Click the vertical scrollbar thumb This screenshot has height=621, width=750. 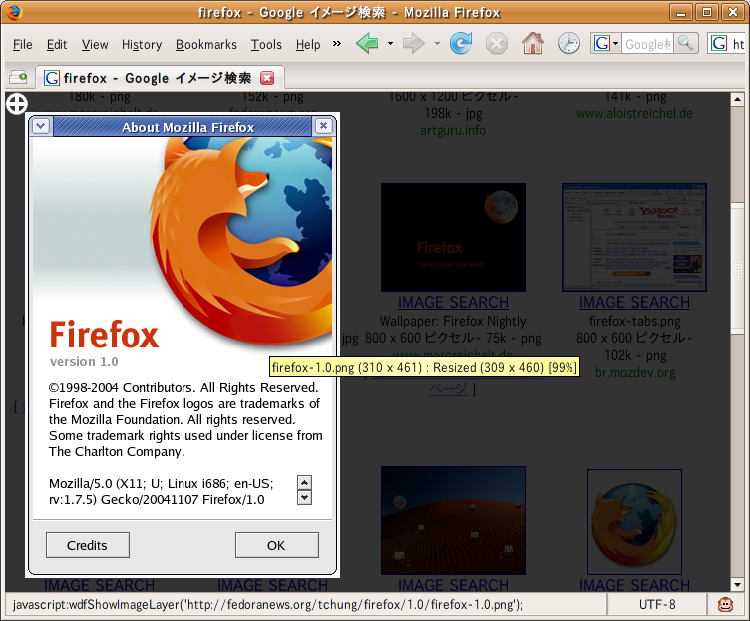737,268
